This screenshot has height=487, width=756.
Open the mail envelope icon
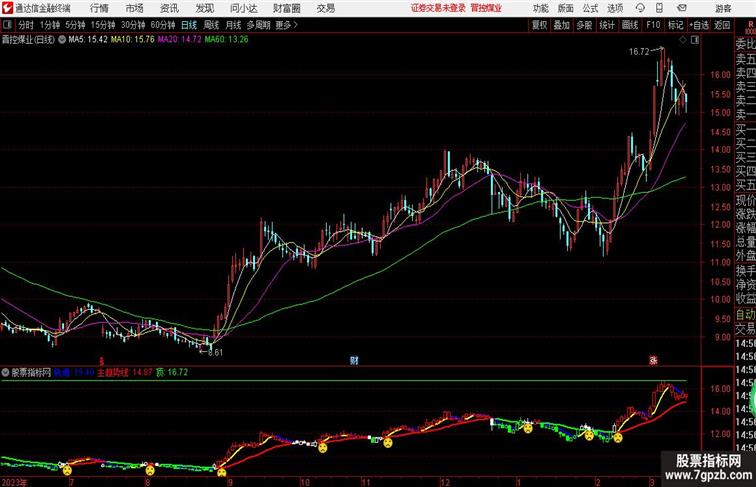click(682, 8)
